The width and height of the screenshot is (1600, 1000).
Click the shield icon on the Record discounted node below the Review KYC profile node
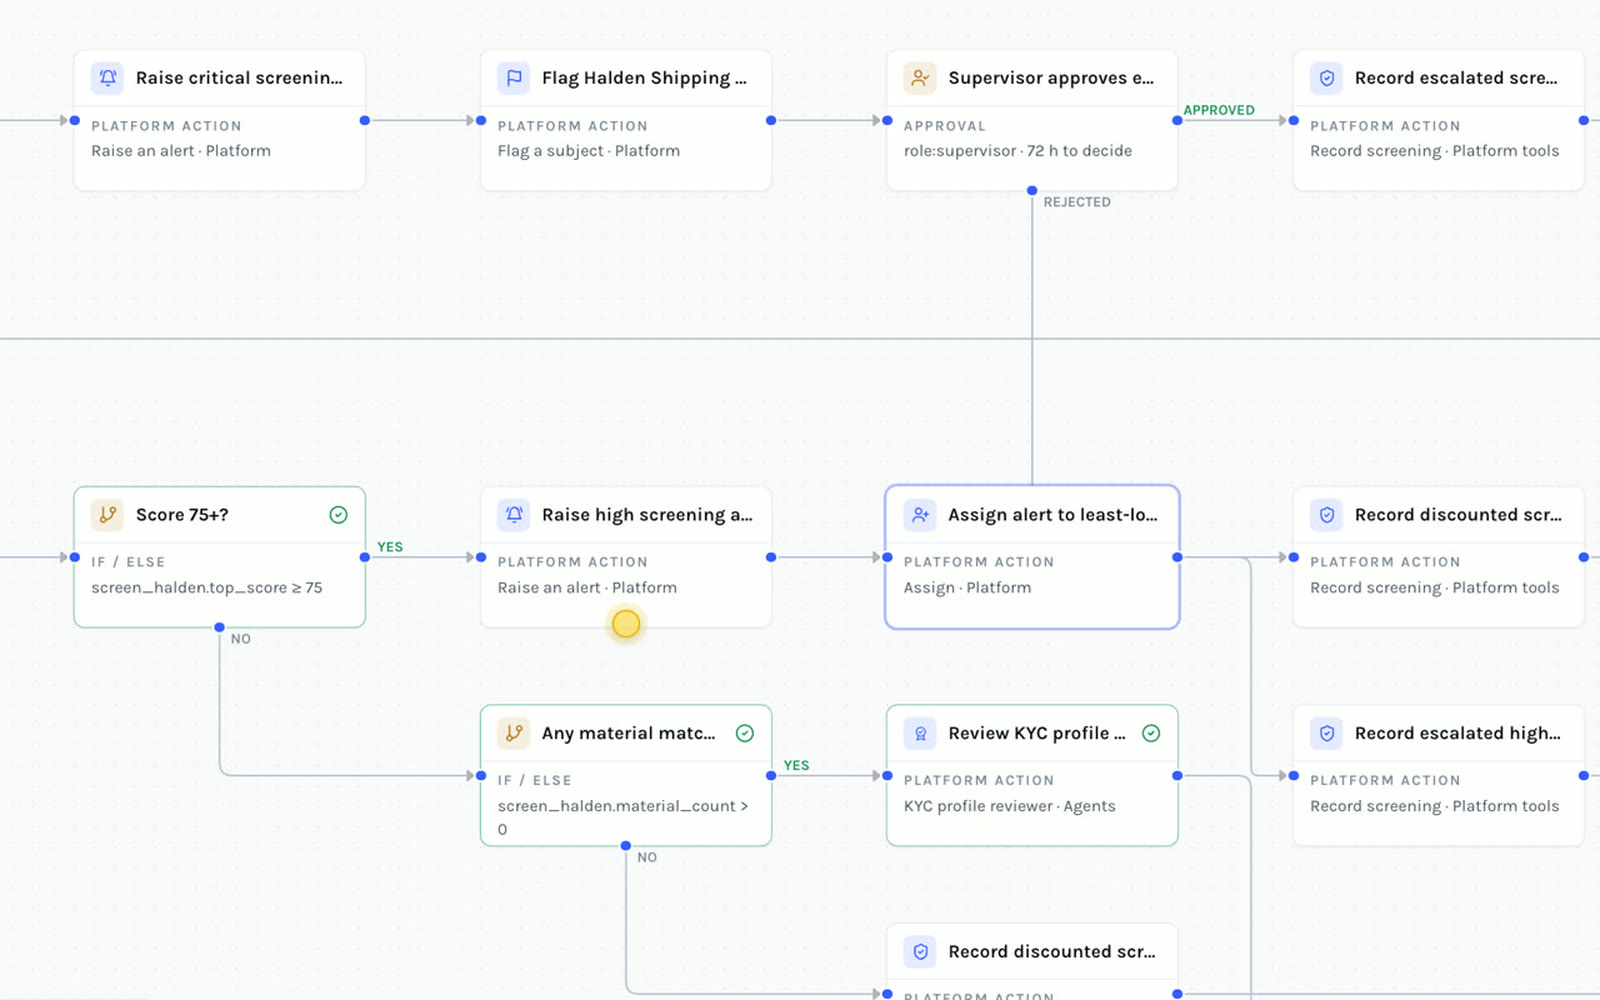(920, 951)
